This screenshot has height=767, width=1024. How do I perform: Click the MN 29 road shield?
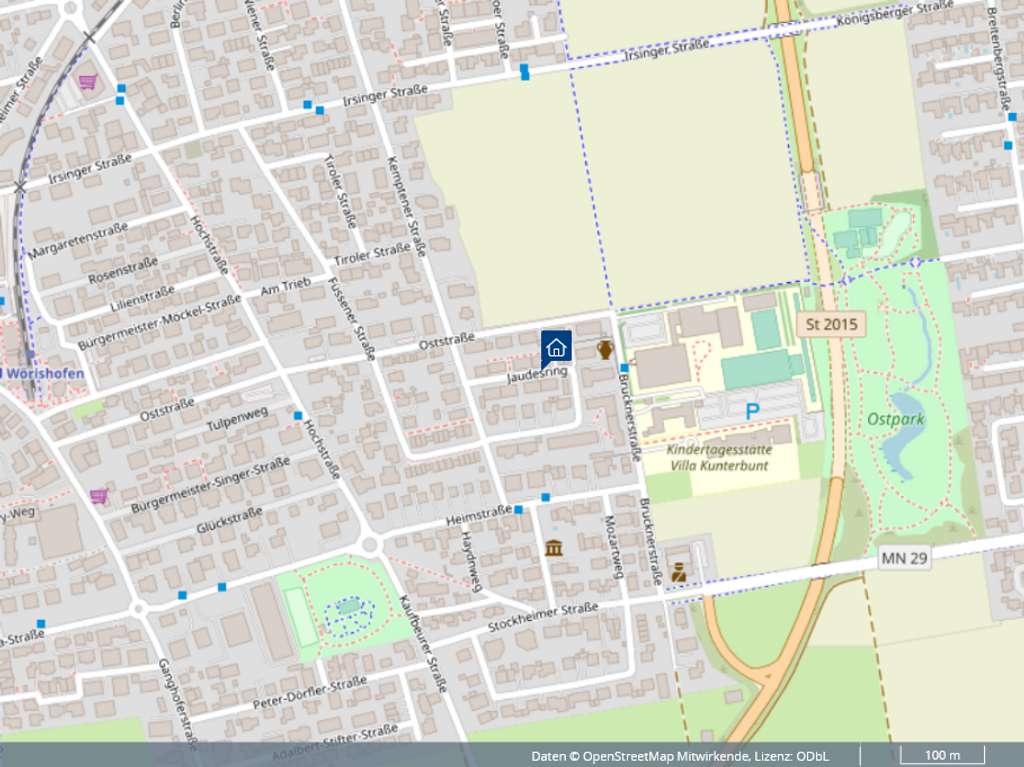click(905, 558)
